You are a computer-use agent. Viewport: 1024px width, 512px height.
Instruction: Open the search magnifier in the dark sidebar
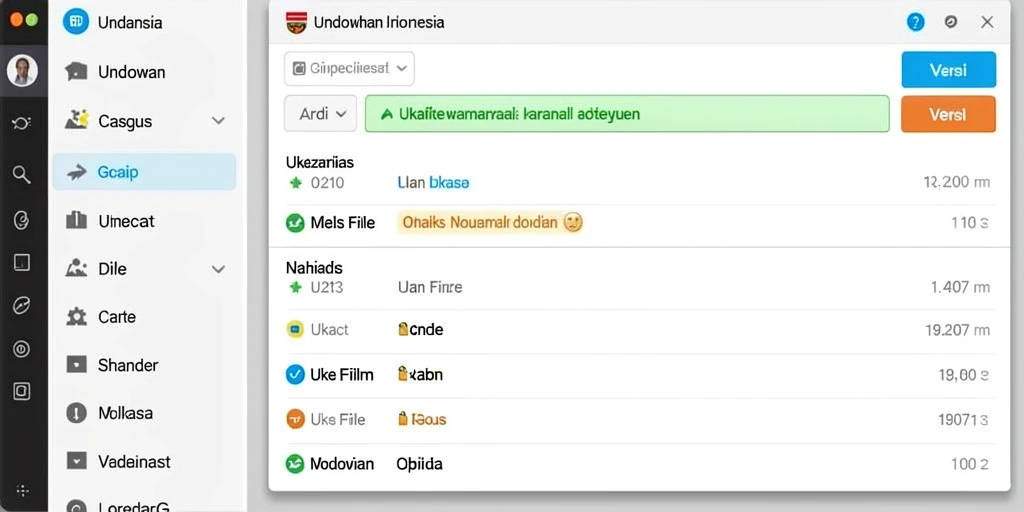click(22, 174)
